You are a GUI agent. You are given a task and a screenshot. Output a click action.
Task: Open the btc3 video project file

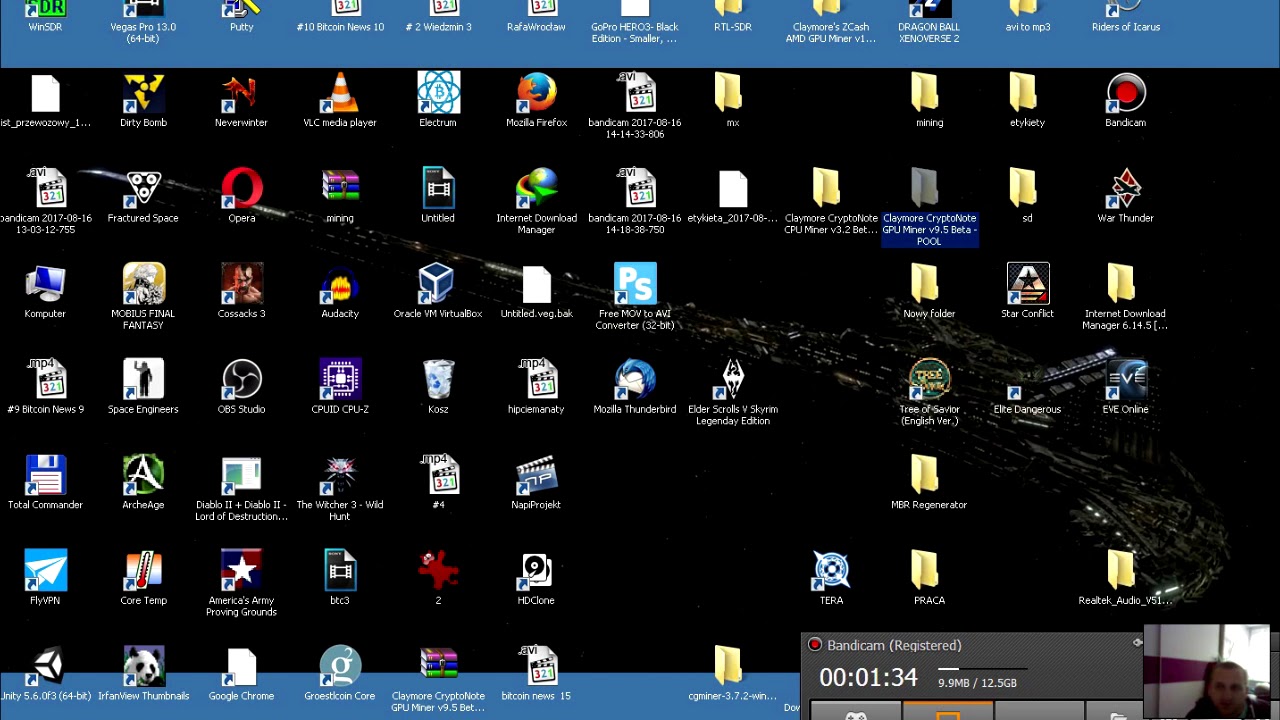click(340, 572)
